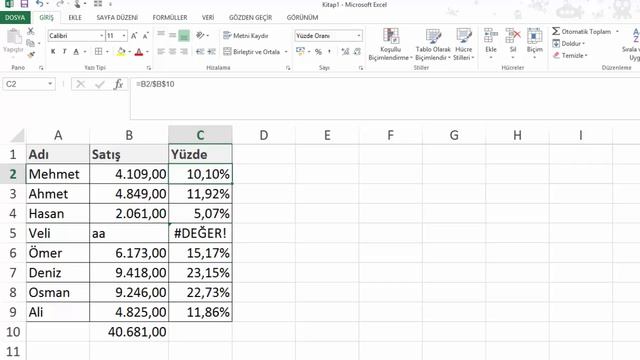Screen dimensions: 640x360
Task: Open the GÖRÜNÜM tab
Action: pyautogui.click(x=302, y=18)
